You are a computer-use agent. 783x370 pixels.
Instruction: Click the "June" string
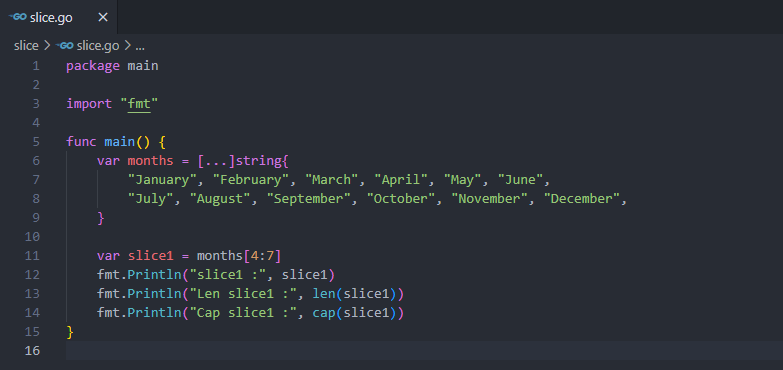click(x=520, y=180)
